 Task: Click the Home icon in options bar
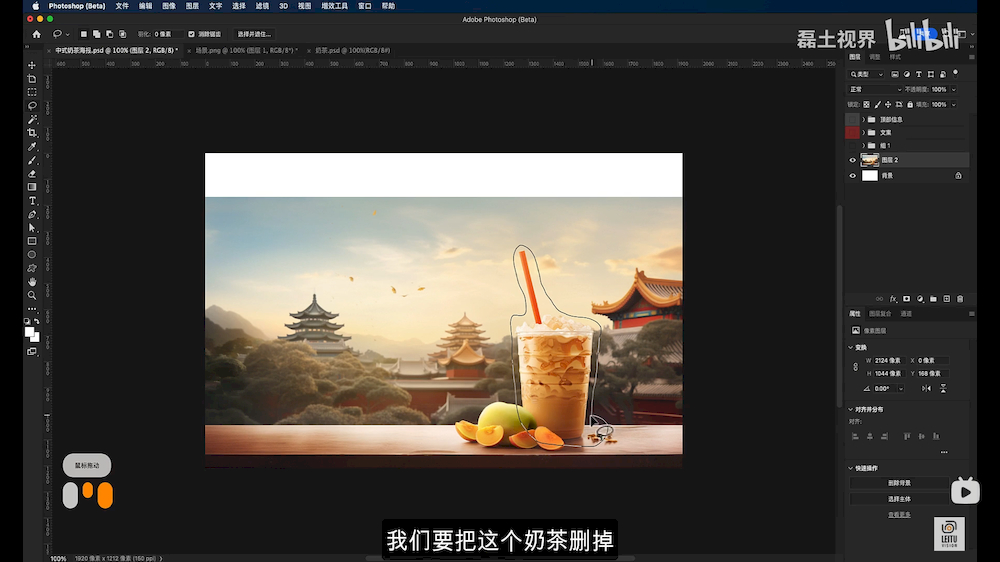[x=36, y=34]
